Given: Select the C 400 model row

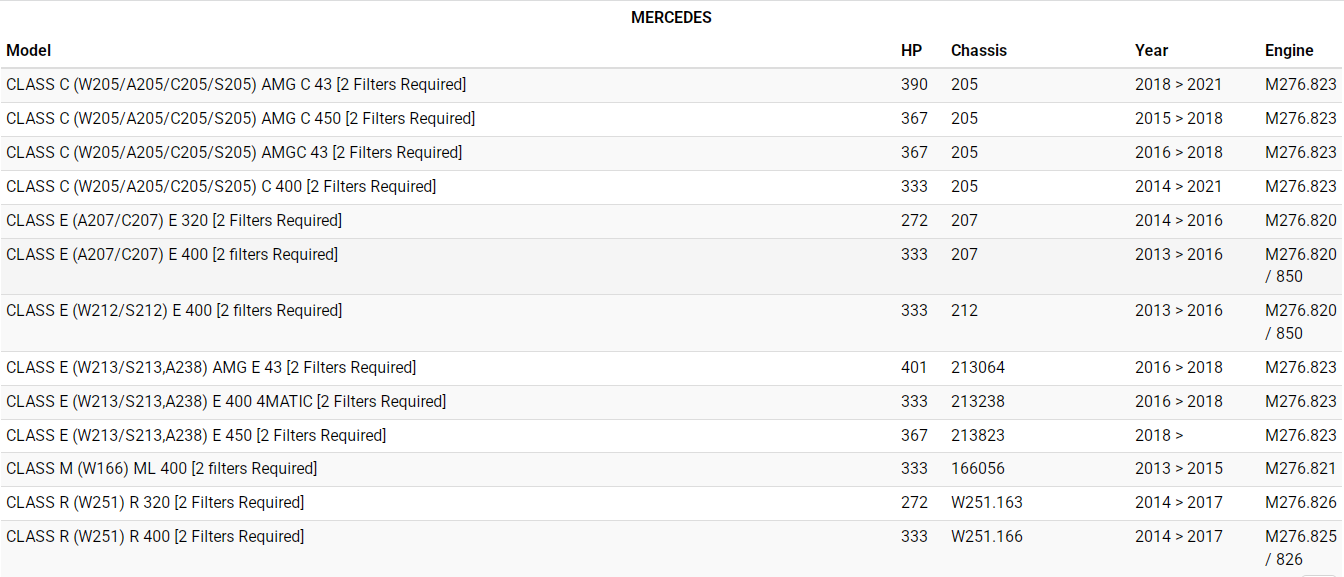Looking at the screenshot, I should [x=221, y=187].
